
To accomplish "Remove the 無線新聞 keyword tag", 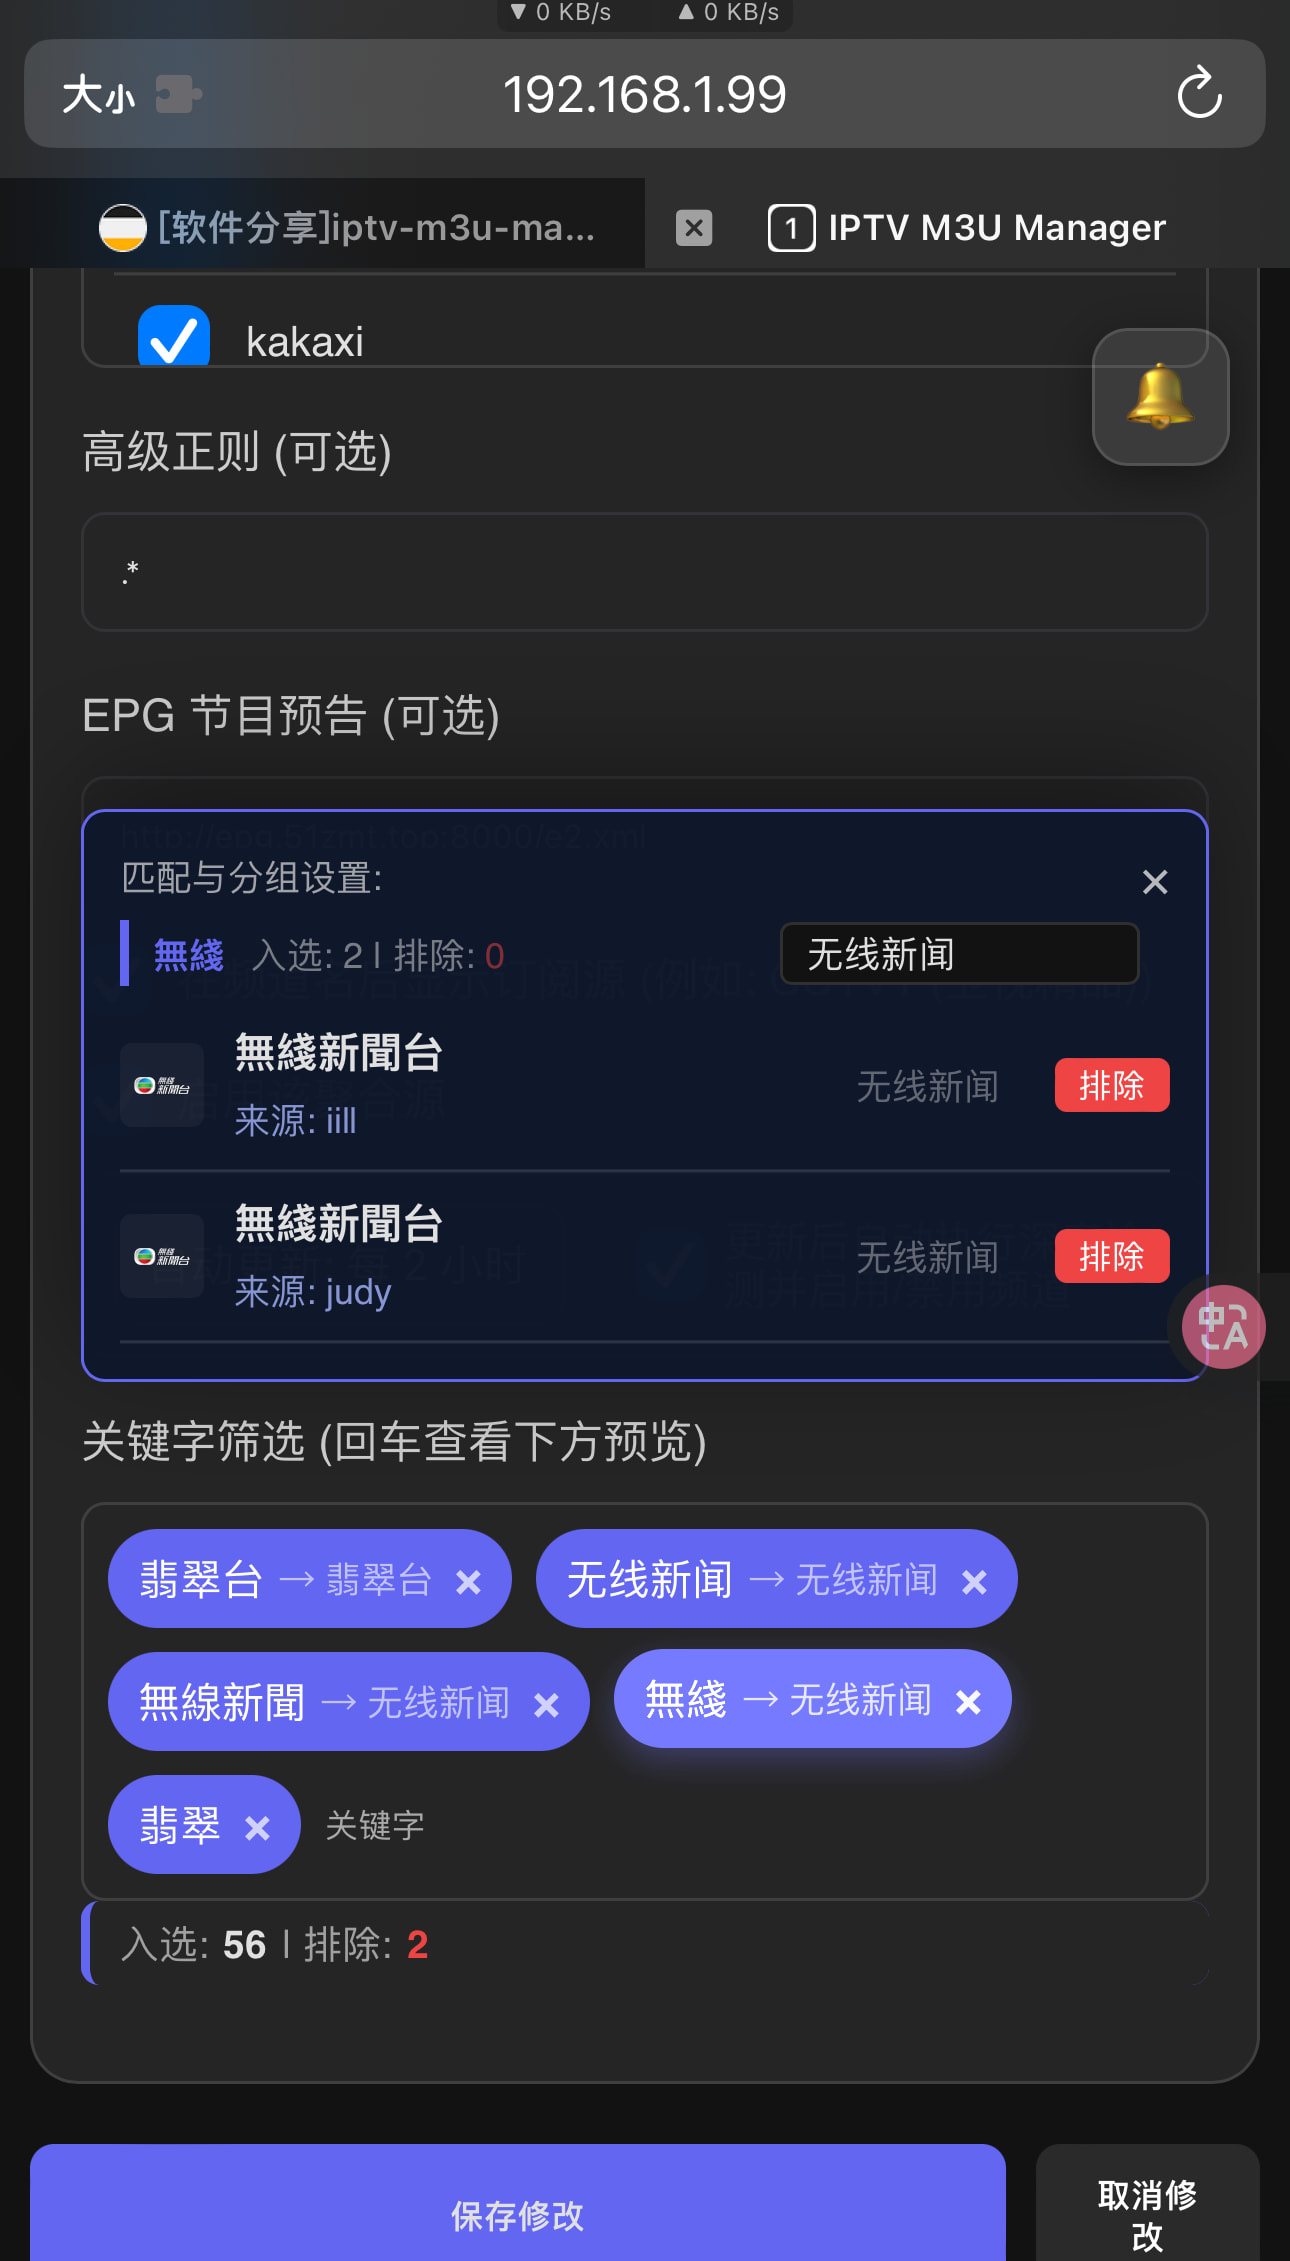I will (546, 1705).
